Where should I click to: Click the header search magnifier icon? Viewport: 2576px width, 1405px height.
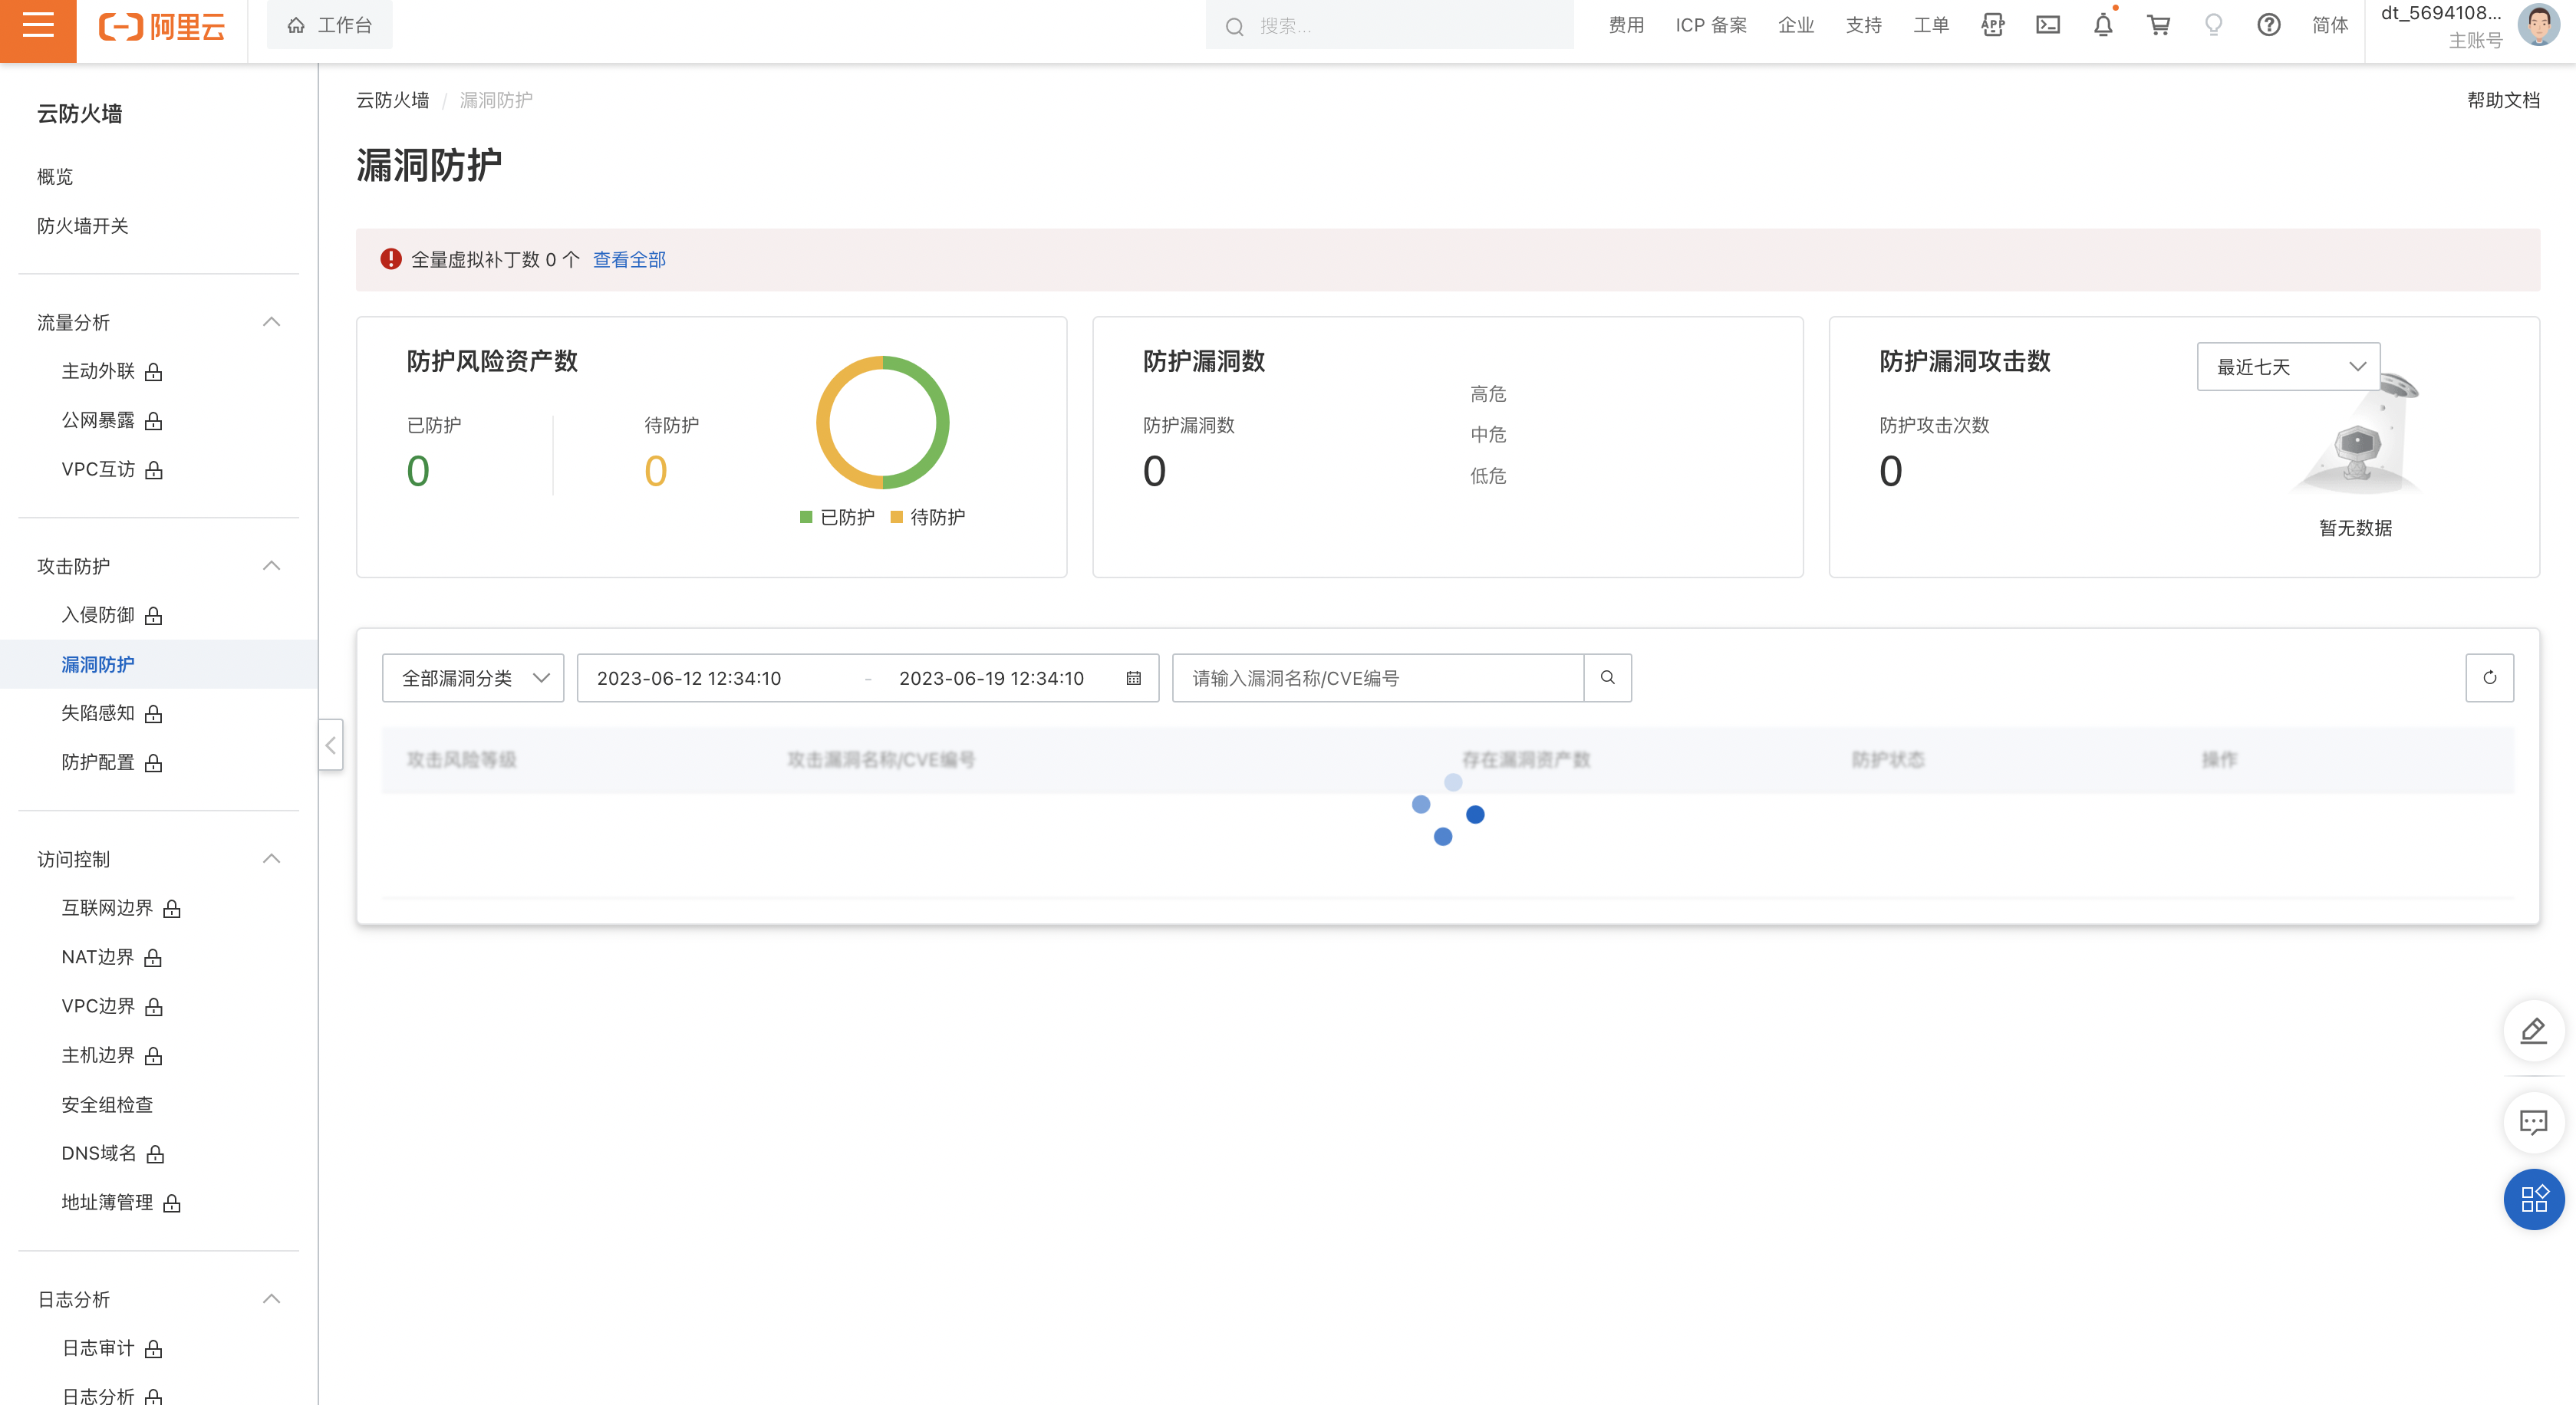tap(1235, 27)
